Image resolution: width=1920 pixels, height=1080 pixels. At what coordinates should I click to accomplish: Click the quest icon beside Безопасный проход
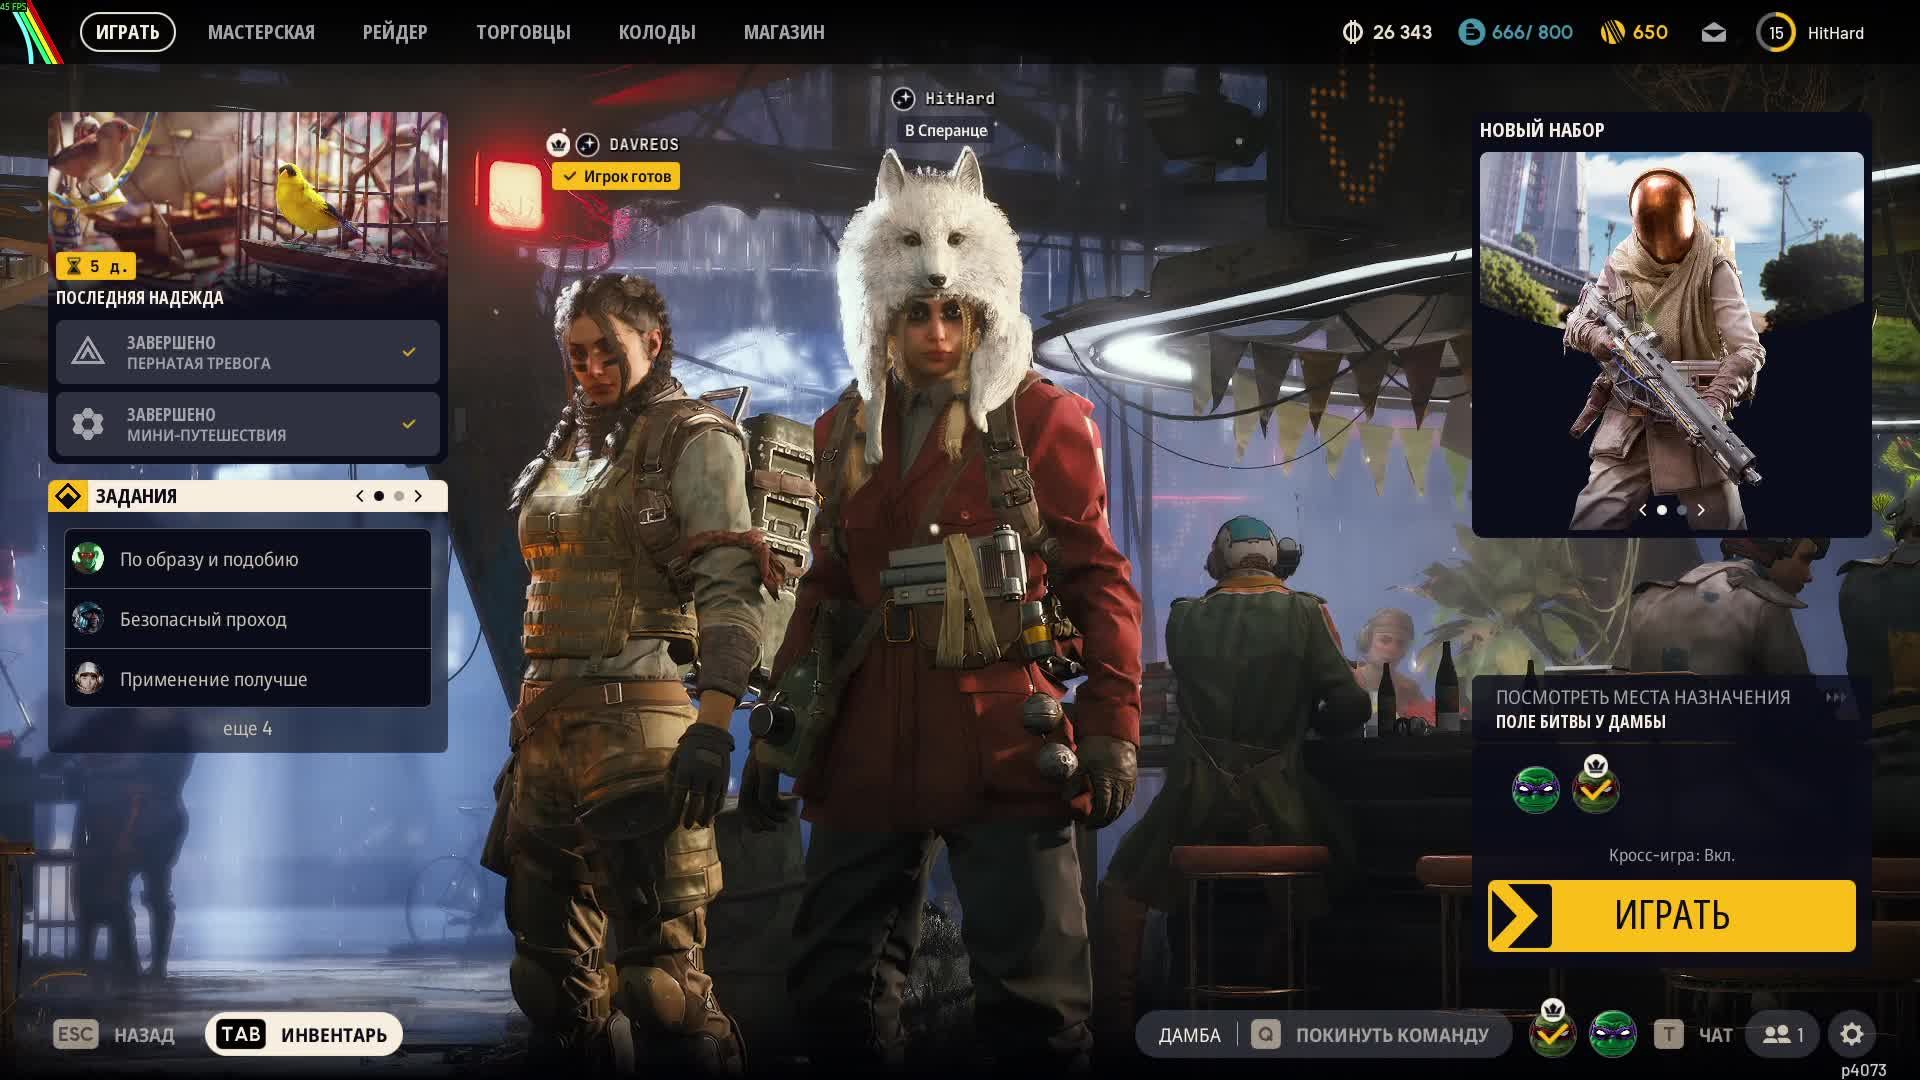pyautogui.click(x=88, y=619)
